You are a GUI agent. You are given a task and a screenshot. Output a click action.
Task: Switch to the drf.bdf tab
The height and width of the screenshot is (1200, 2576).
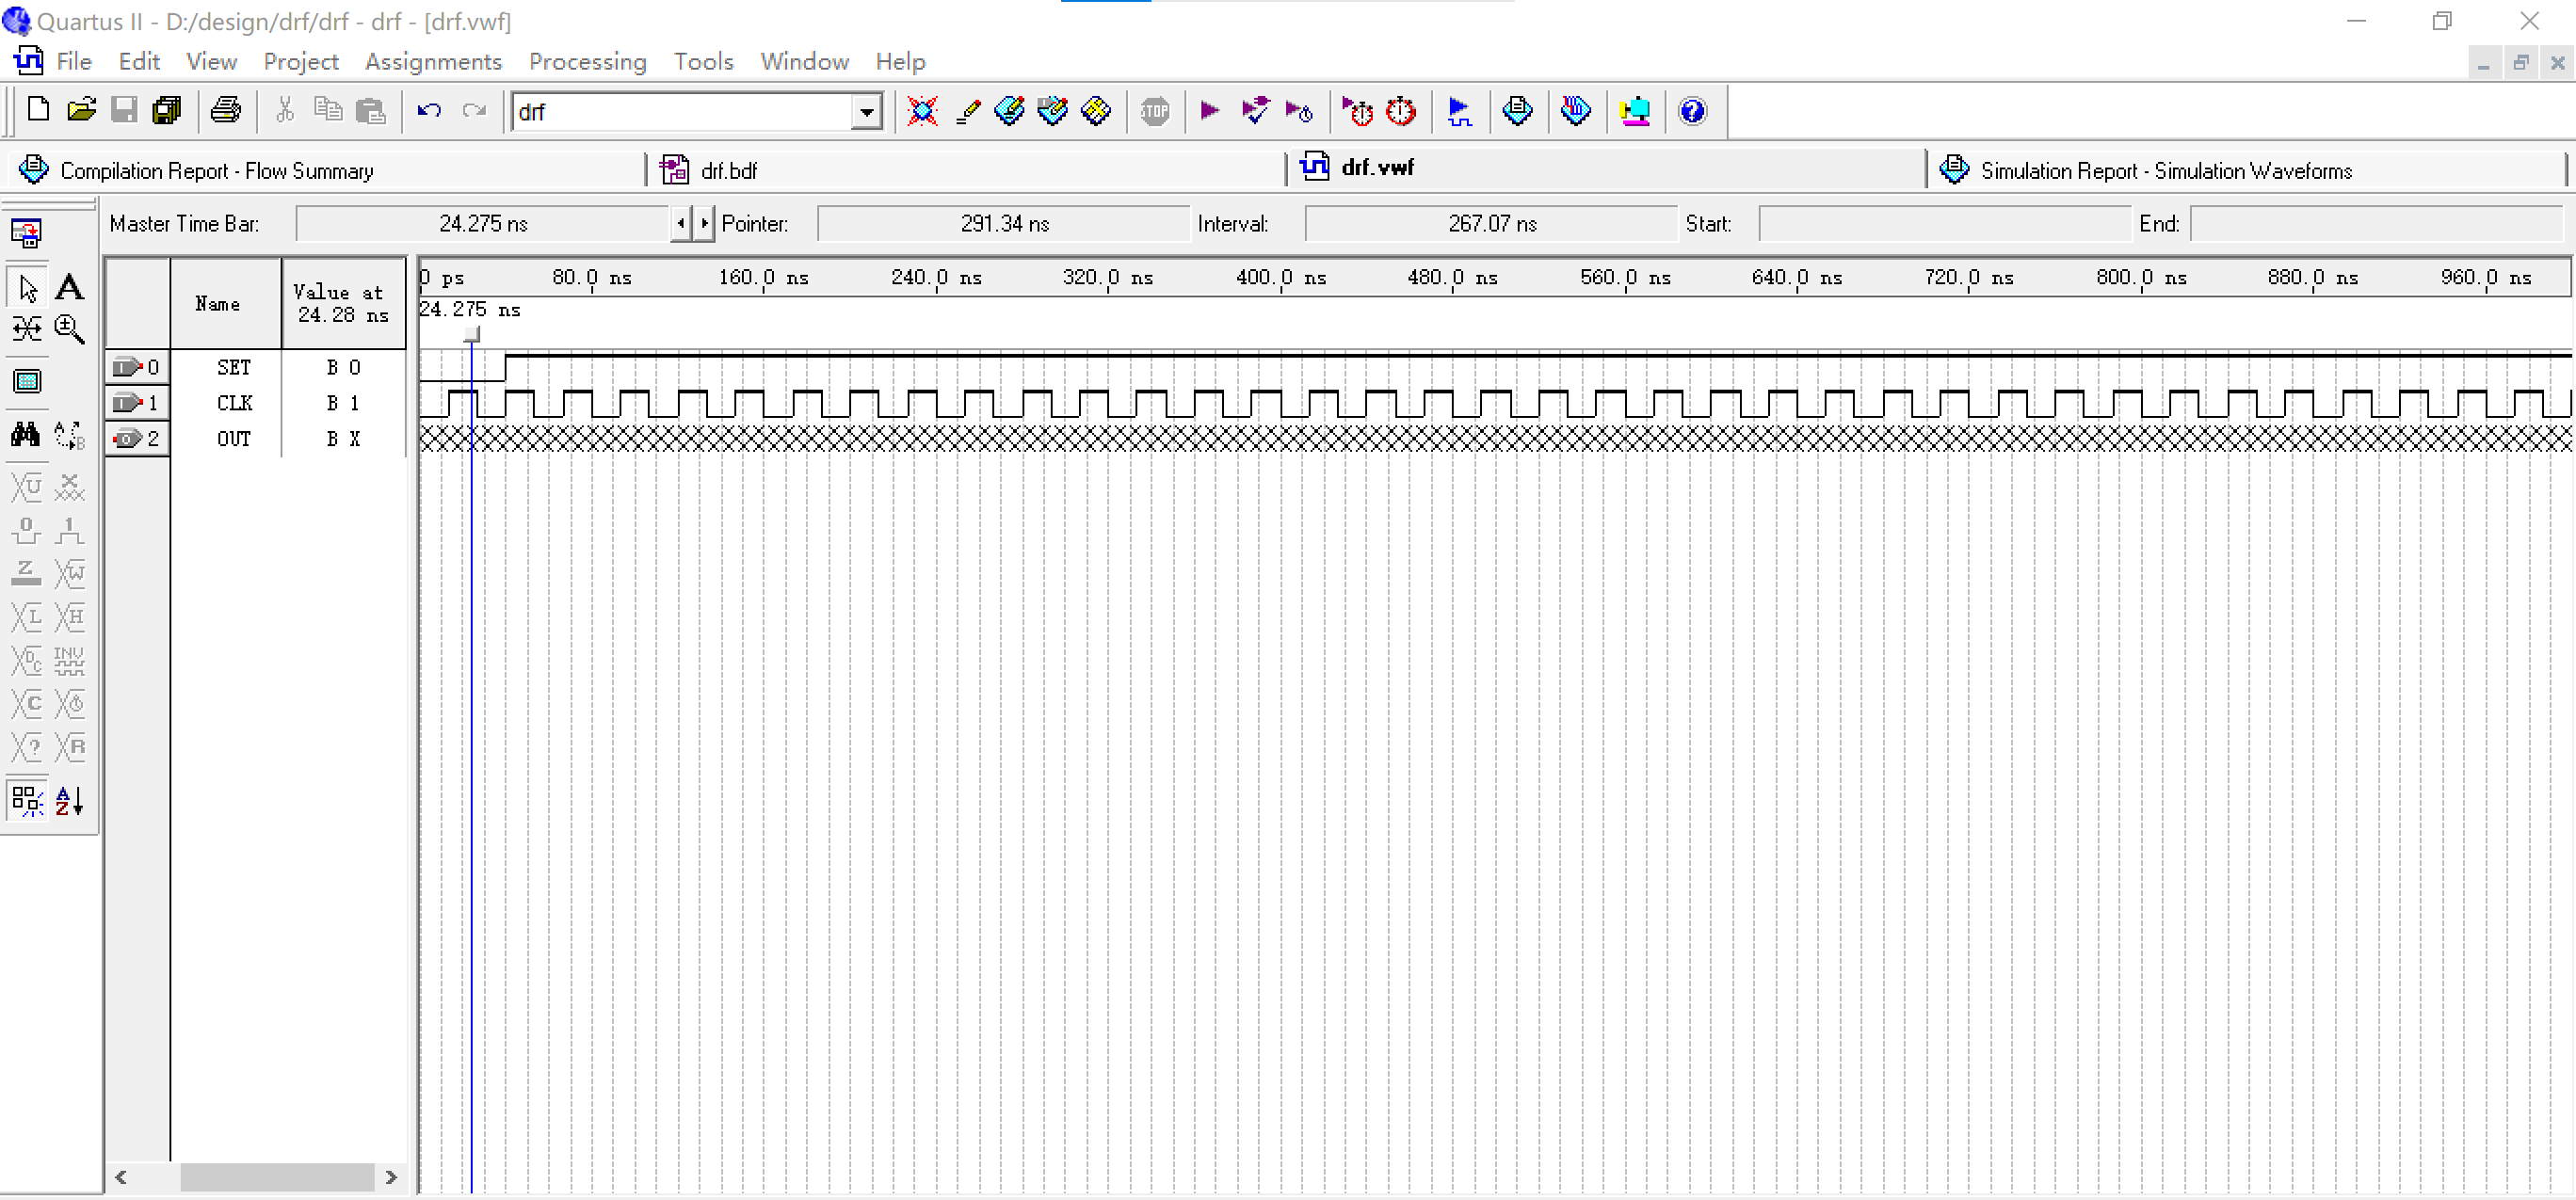728,171
